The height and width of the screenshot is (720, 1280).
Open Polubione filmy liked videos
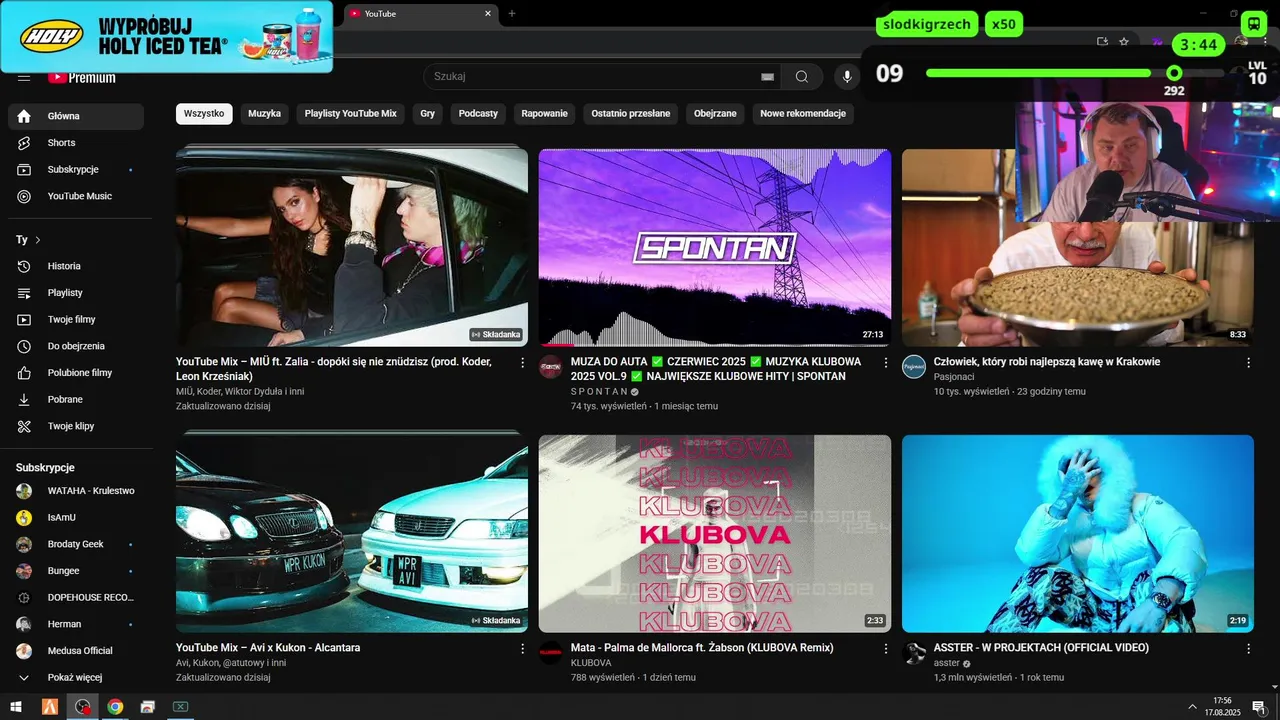76,373
